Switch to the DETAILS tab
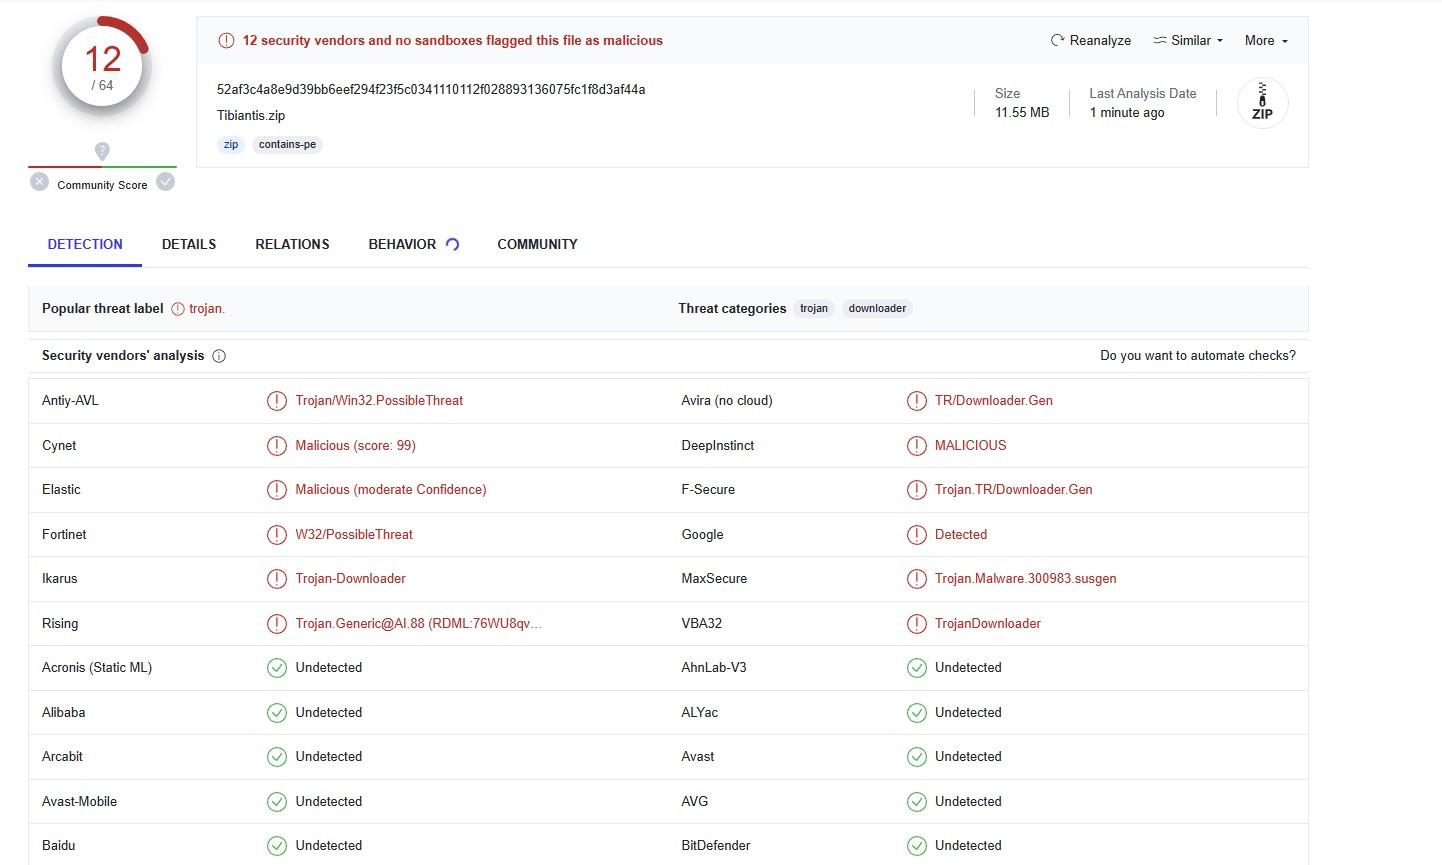 [189, 244]
